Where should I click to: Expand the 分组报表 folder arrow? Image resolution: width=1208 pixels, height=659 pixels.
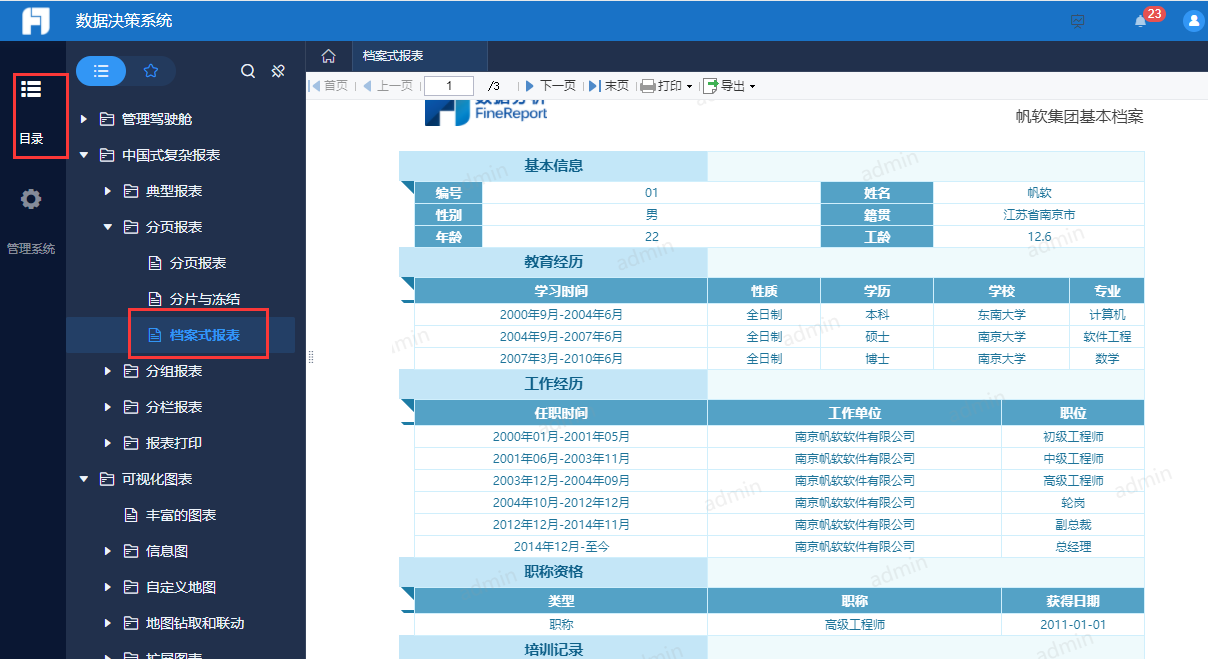click(x=108, y=371)
